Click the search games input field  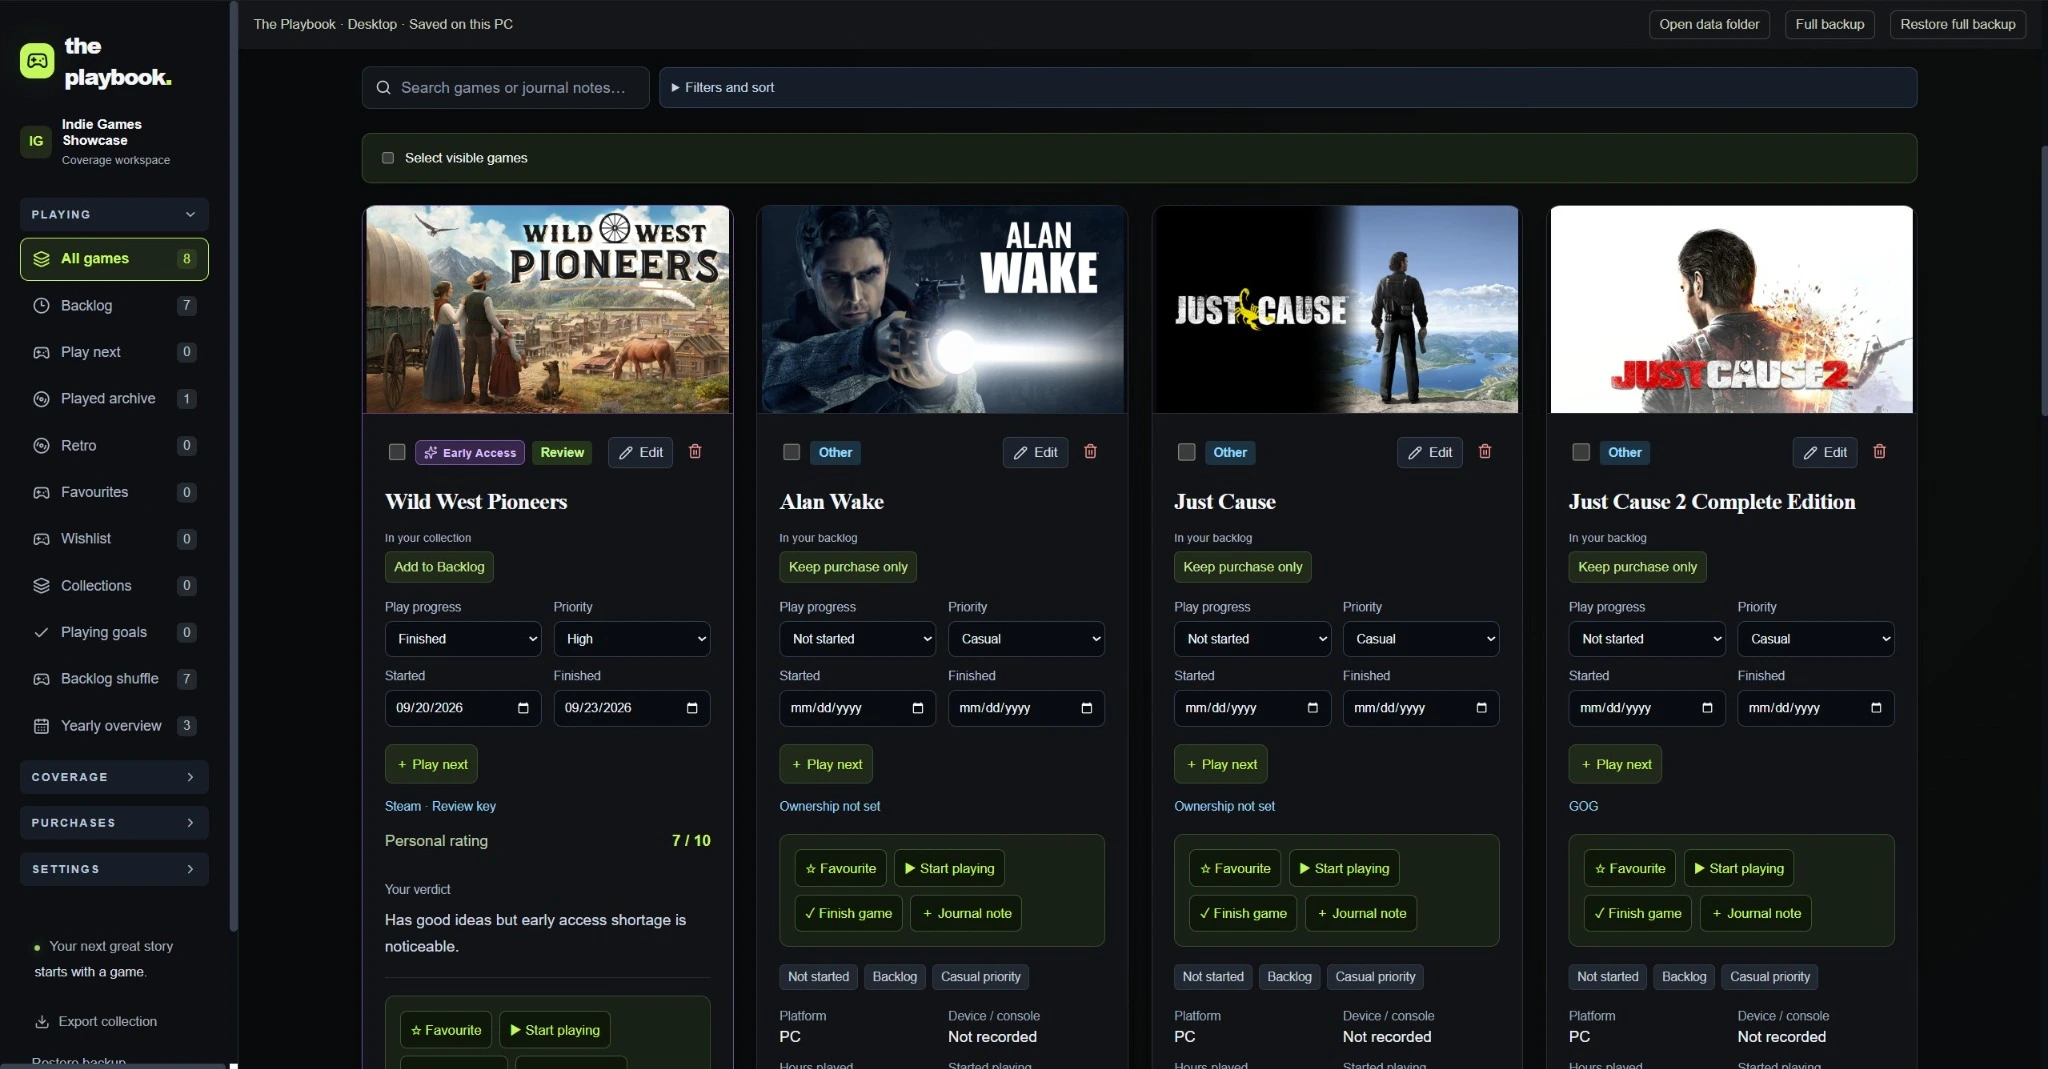506,88
